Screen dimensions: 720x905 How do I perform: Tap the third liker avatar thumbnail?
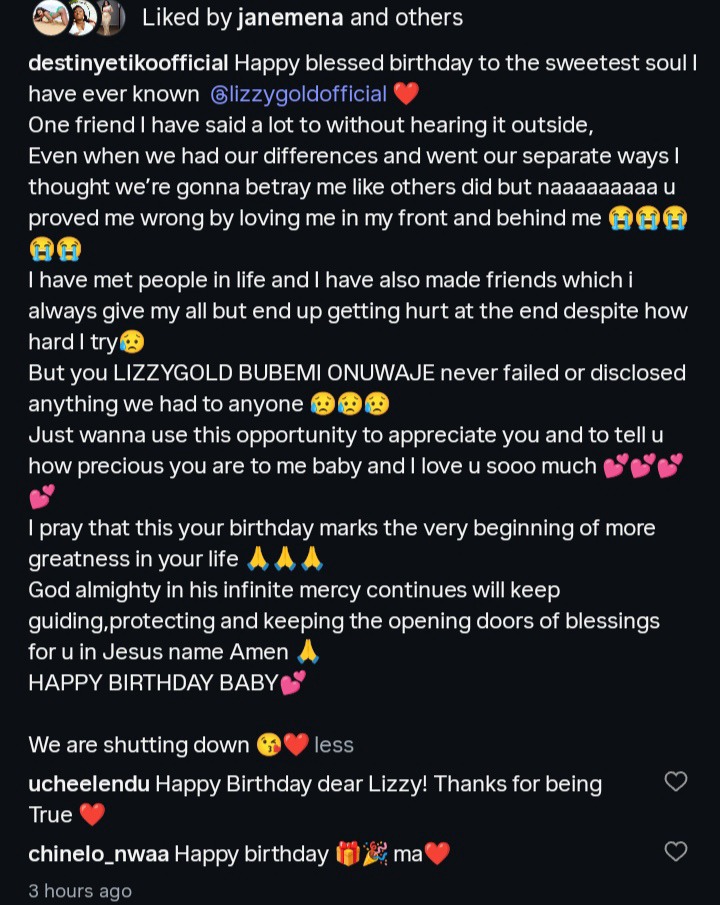110,17
